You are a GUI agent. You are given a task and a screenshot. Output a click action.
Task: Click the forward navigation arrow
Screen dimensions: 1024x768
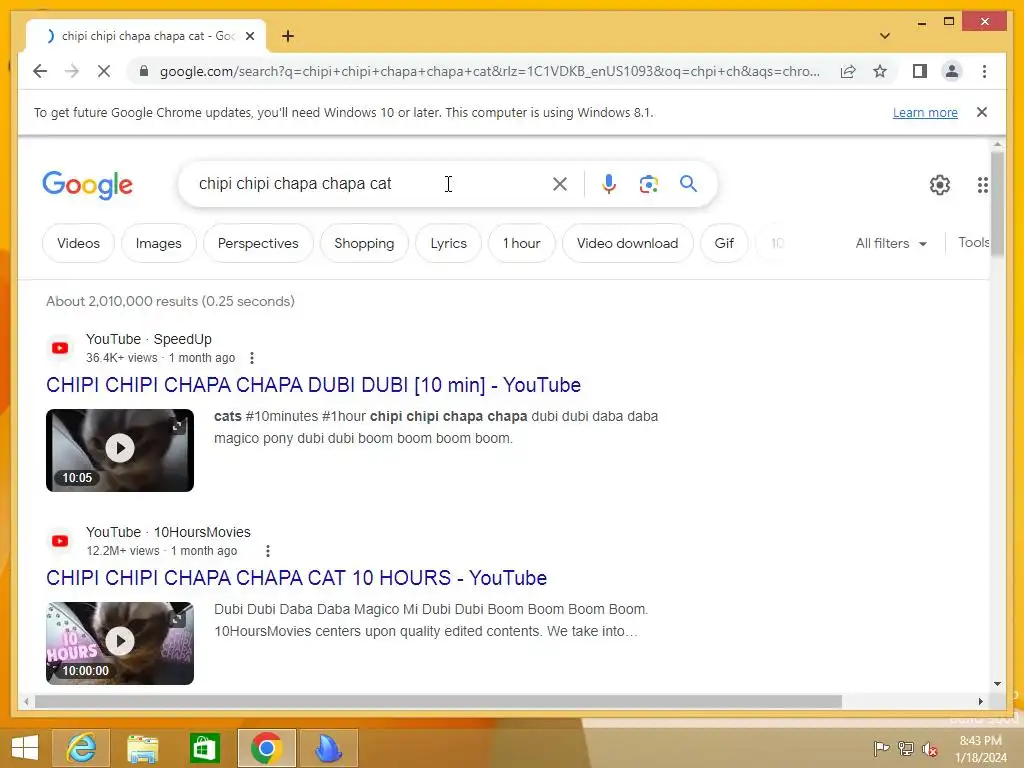pos(72,71)
